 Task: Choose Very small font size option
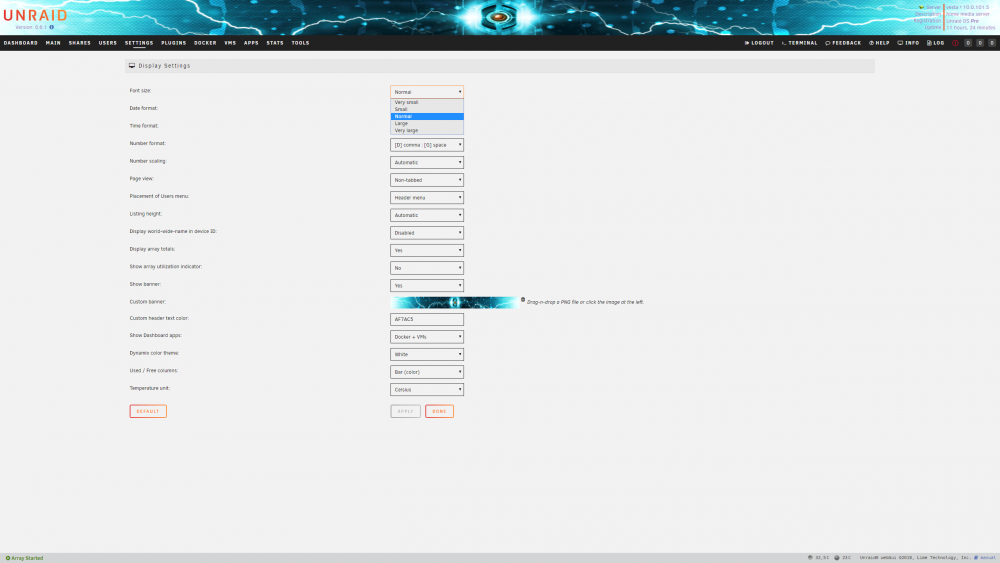[427, 102]
